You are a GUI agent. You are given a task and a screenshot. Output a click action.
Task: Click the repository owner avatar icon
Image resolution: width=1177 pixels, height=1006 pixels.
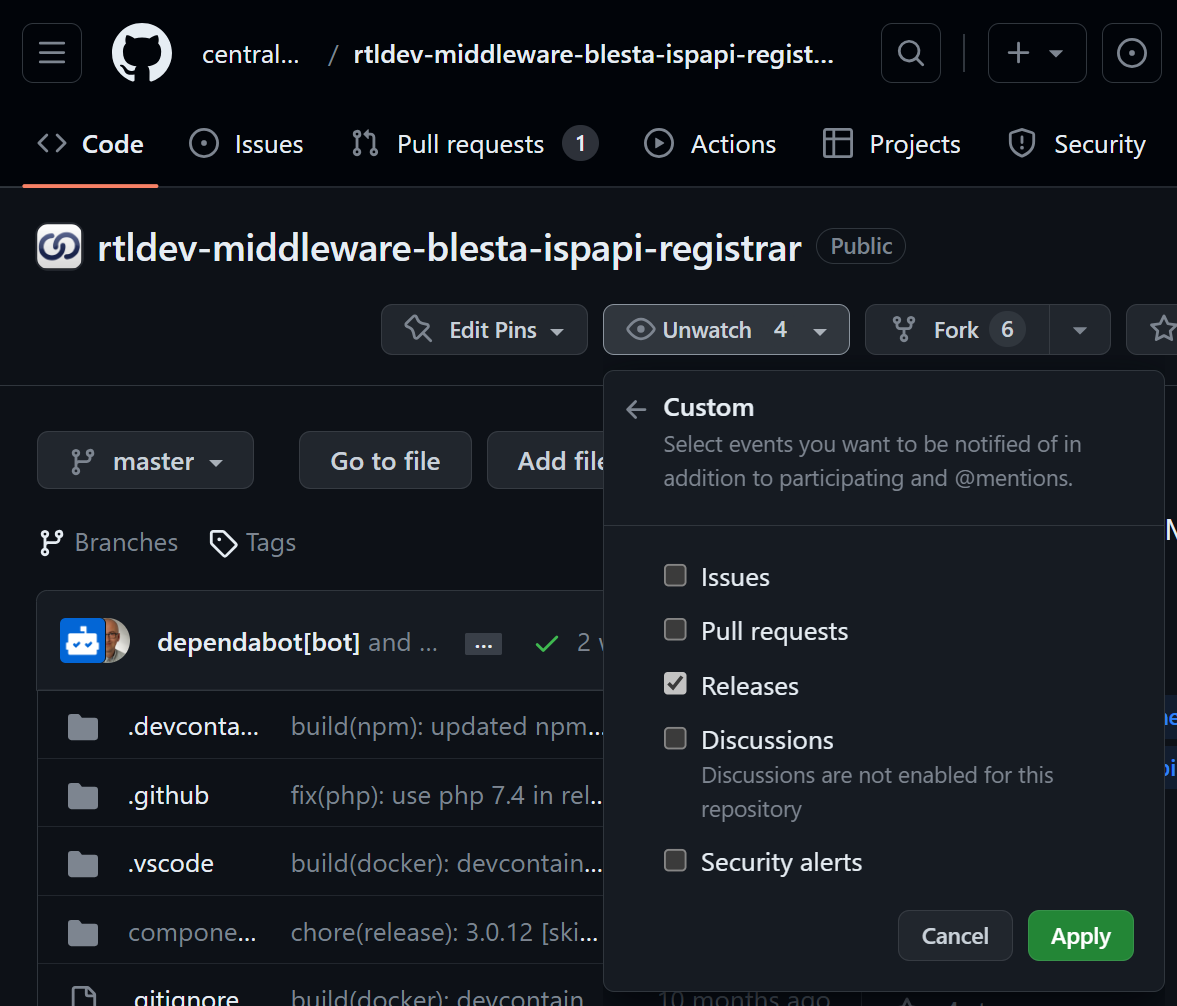pos(59,246)
